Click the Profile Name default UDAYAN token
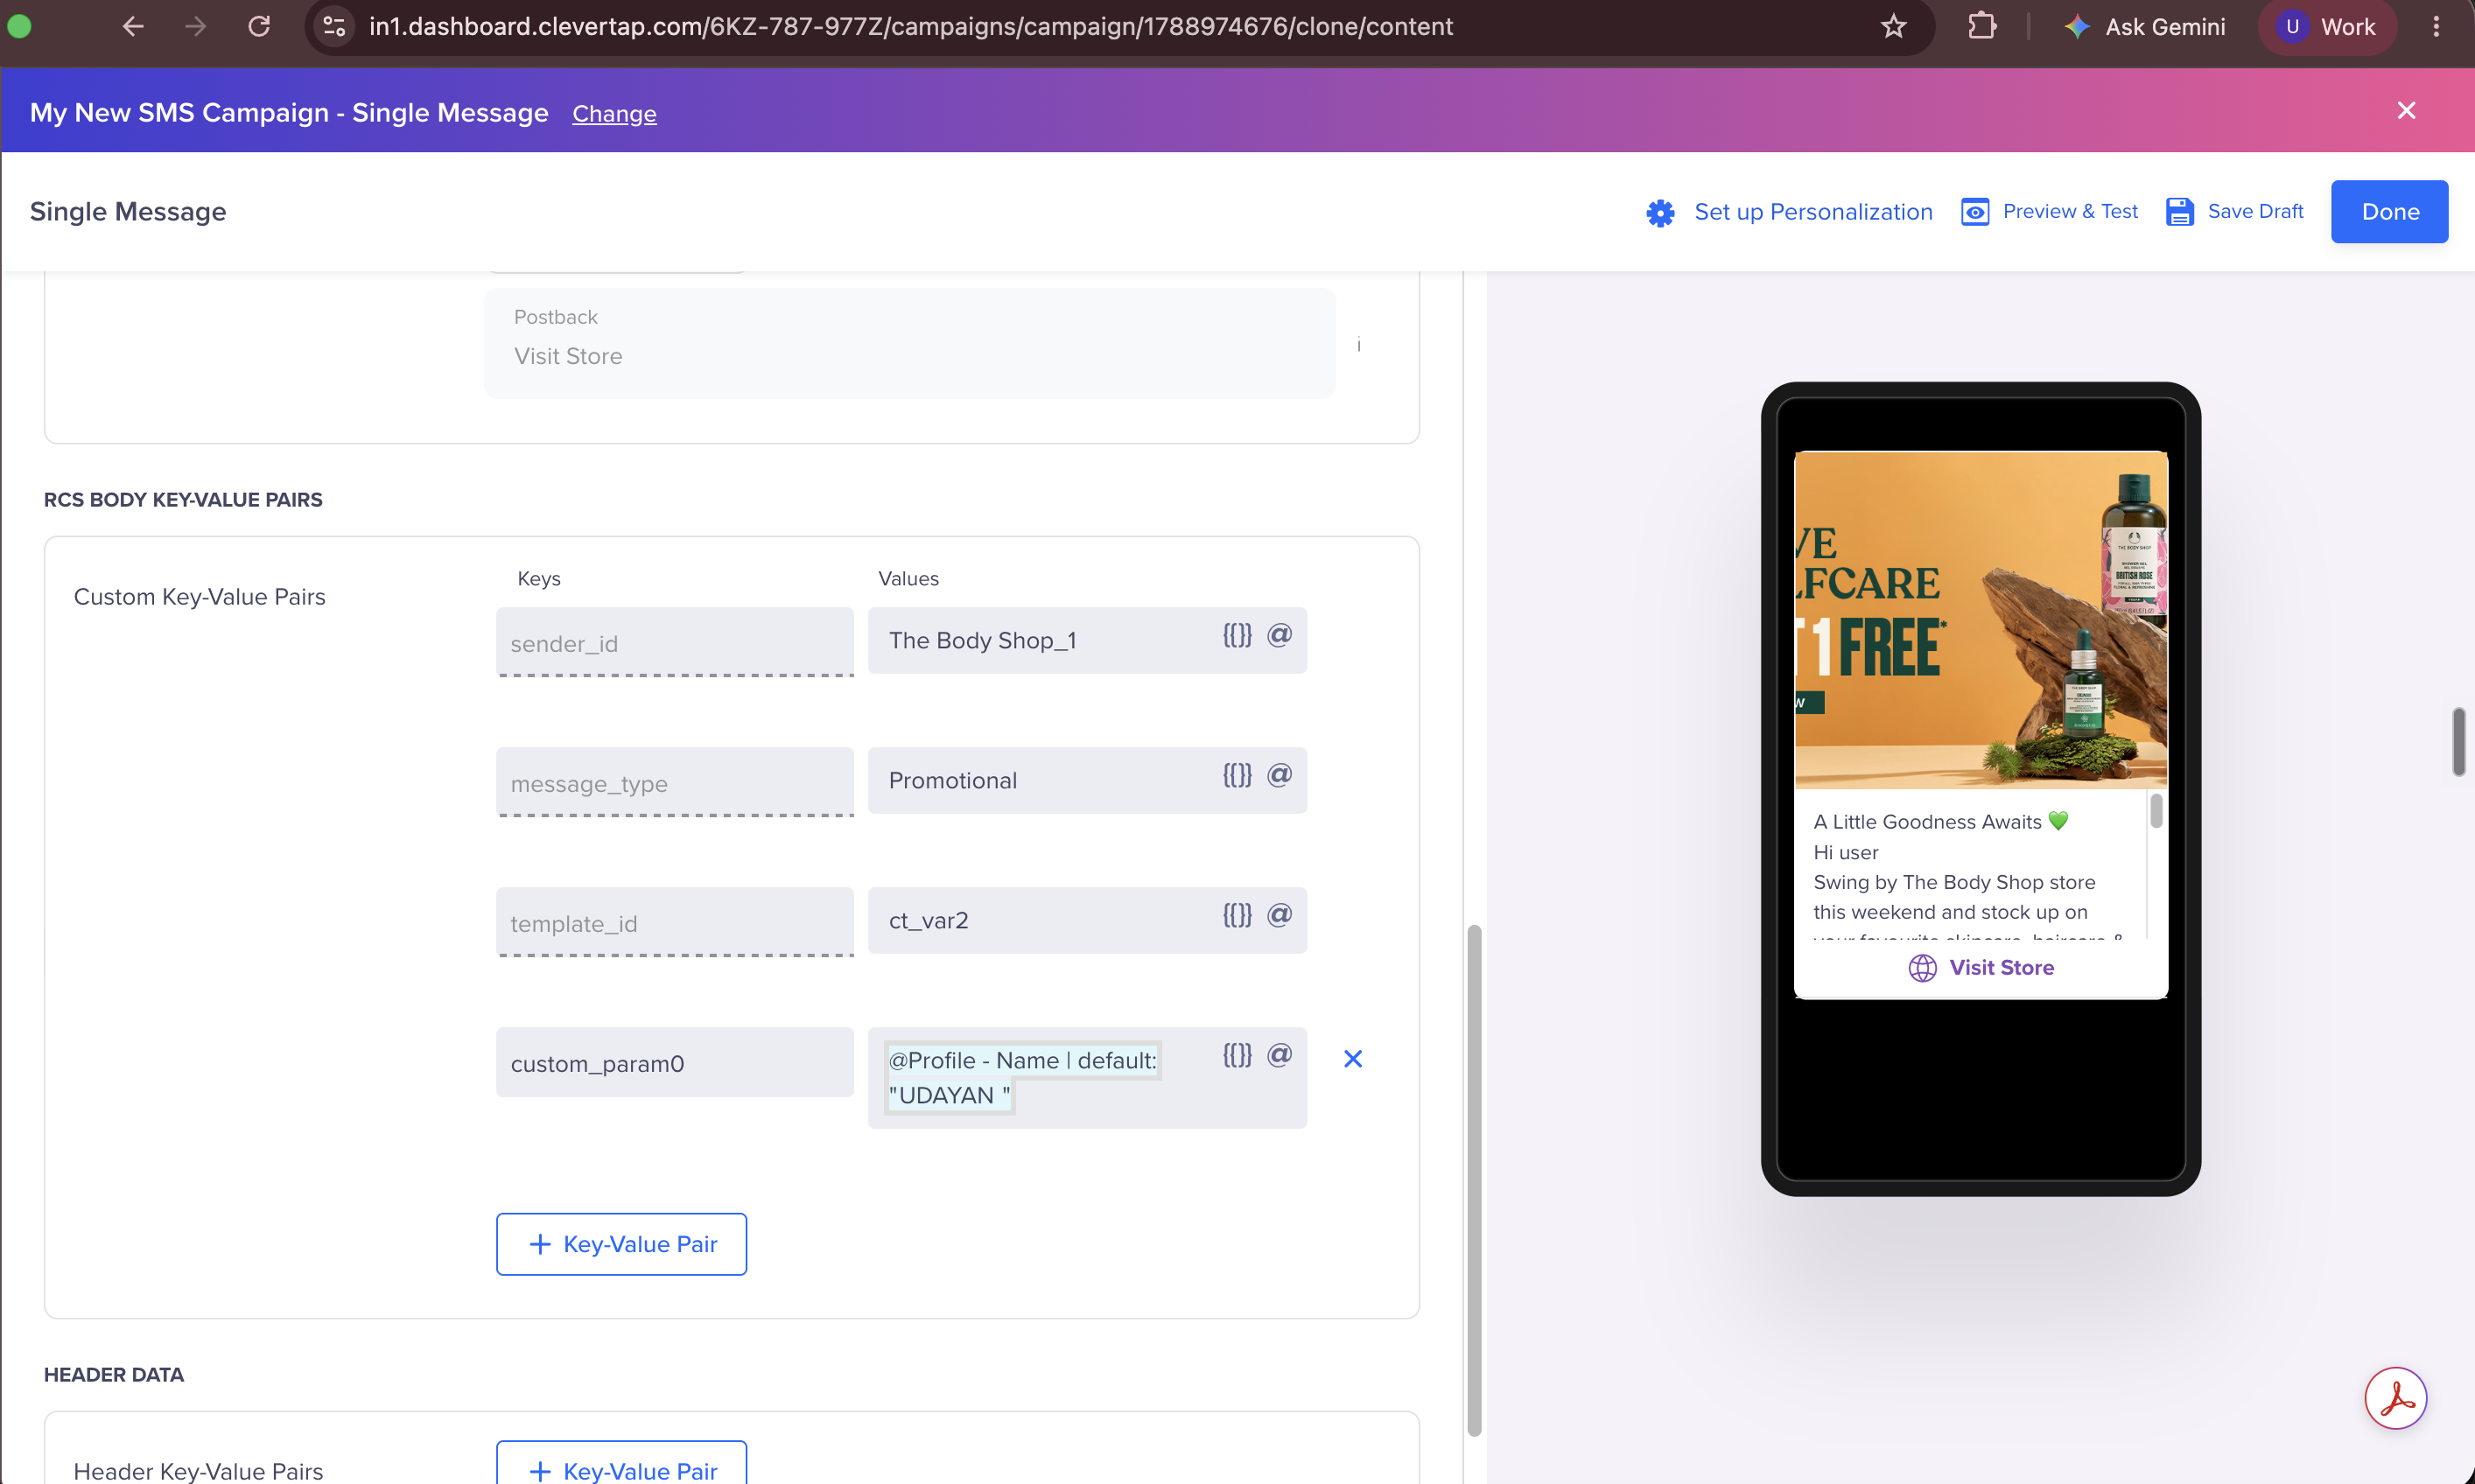Viewport: 2475px width, 1484px height. (x=1022, y=1077)
